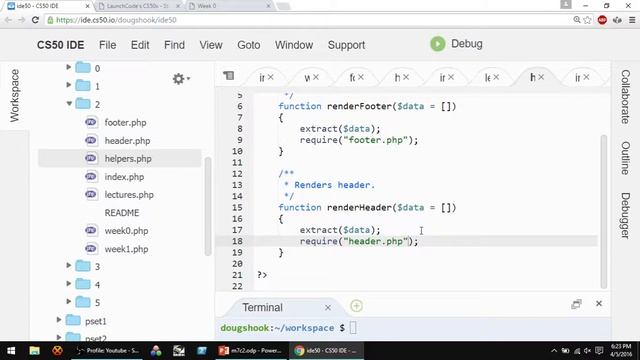Toggle the Collaborate side panel
This screenshot has width=640, height=360.
click(x=625, y=97)
